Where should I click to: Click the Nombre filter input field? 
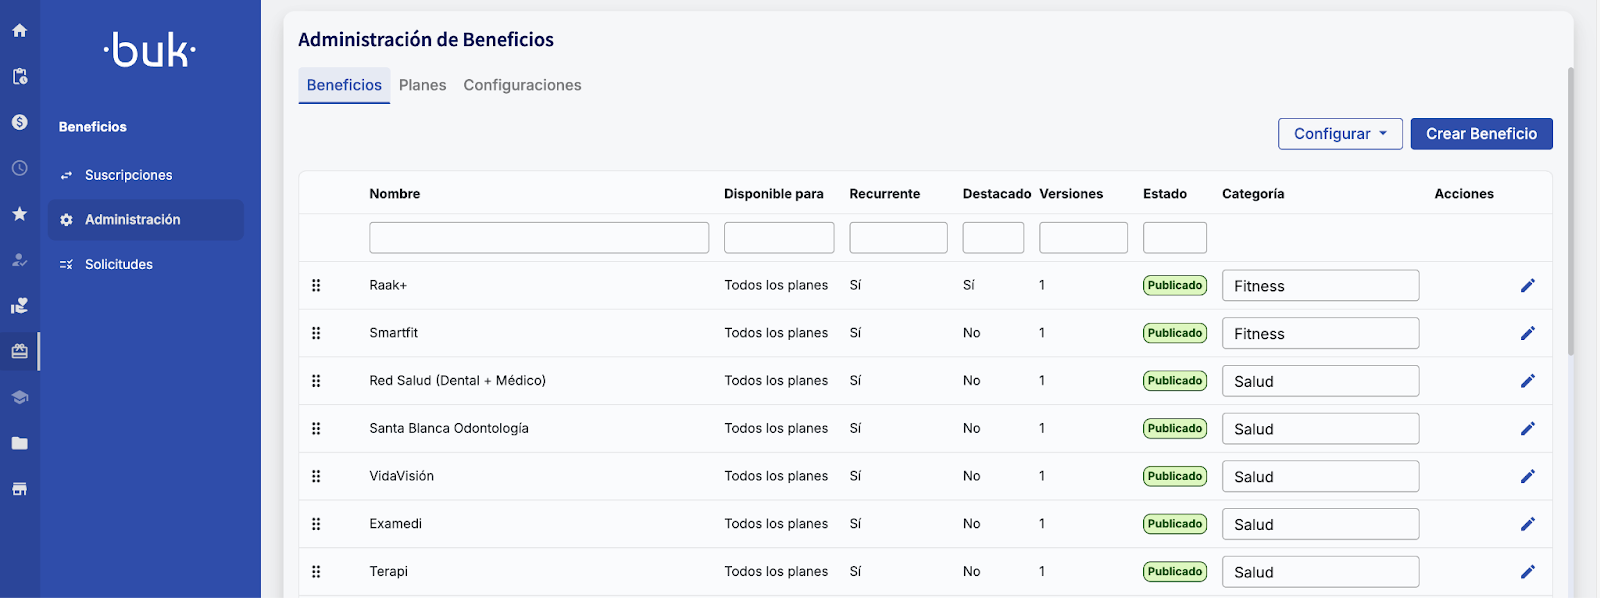point(539,238)
